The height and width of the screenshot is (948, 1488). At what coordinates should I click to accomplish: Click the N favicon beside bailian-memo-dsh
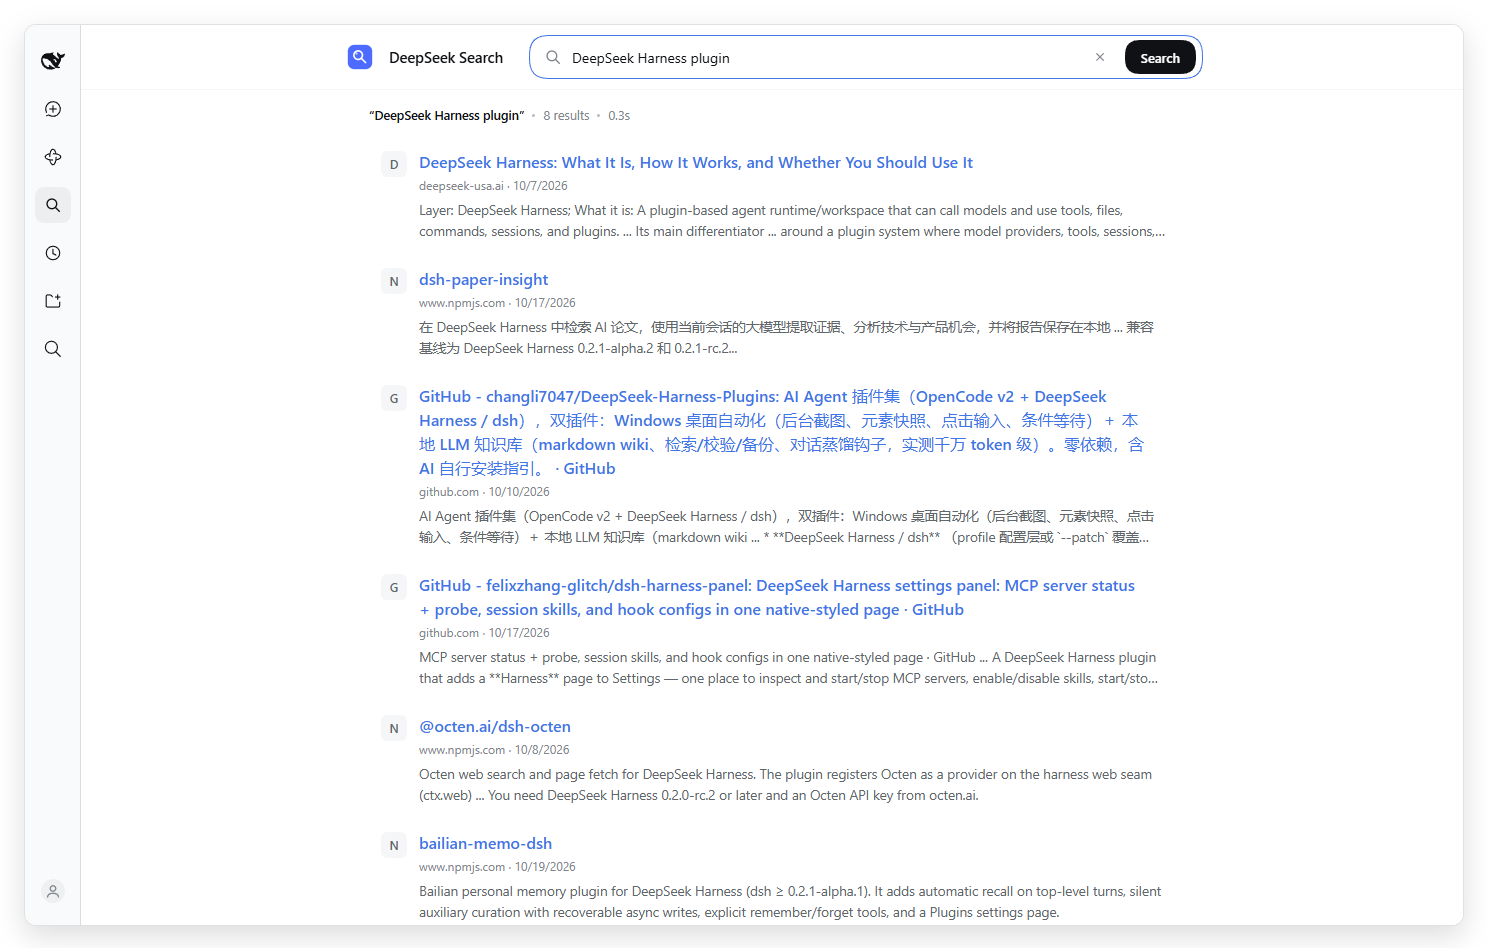(394, 846)
